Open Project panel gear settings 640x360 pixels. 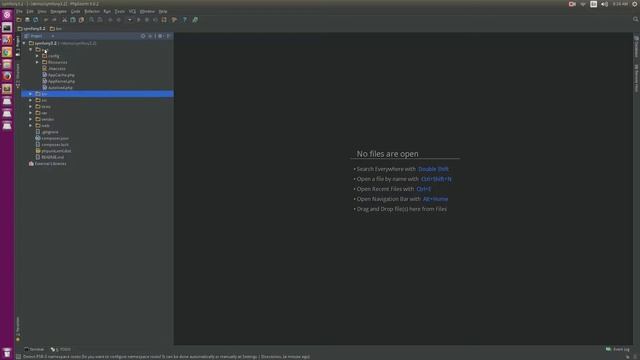[160, 36]
